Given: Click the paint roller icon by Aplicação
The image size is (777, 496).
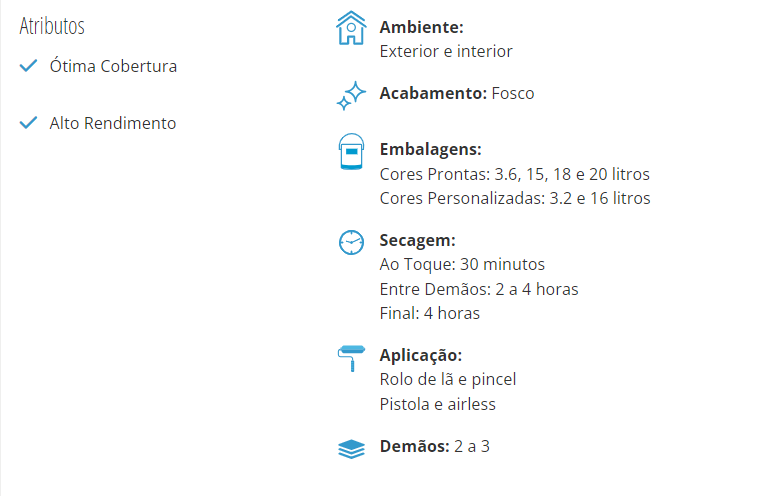Looking at the screenshot, I should 351,358.
